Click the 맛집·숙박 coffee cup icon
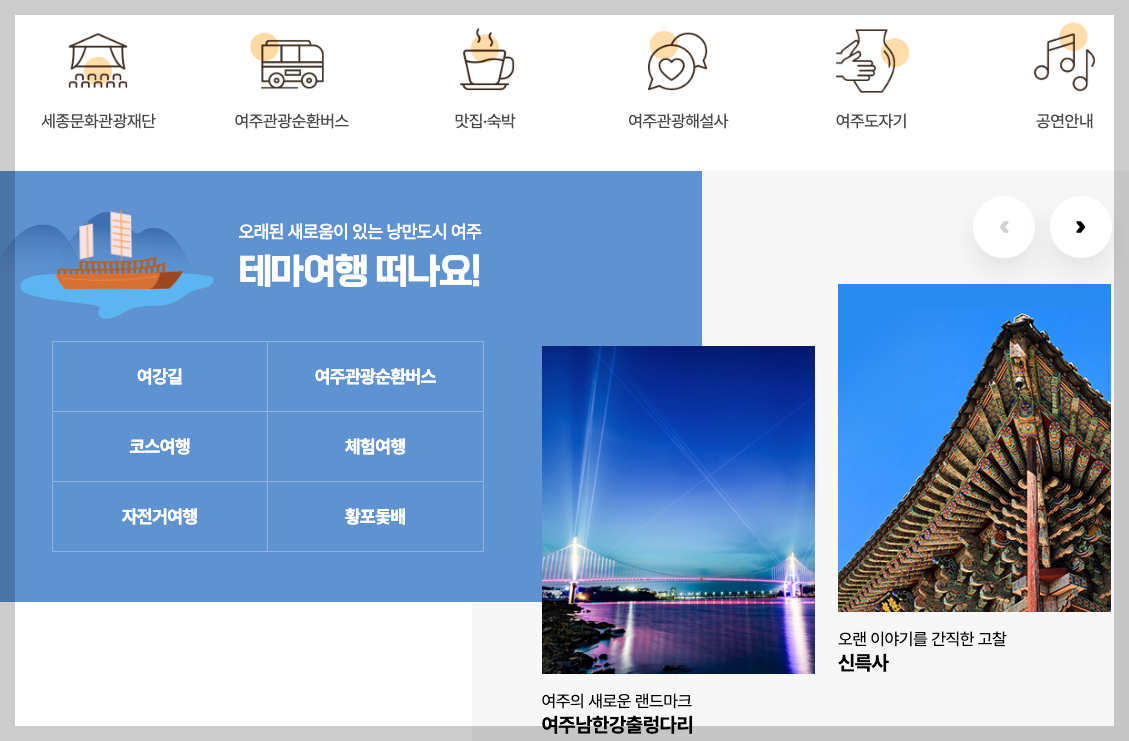The height and width of the screenshot is (741, 1129). (486, 62)
